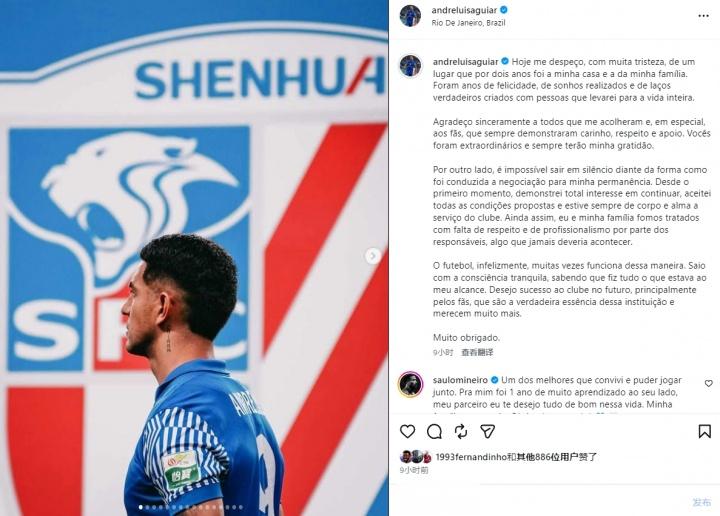Image resolution: width=720 pixels, height=516 pixels.
Task: Visit saulomineiro username link
Action: tap(460, 380)
